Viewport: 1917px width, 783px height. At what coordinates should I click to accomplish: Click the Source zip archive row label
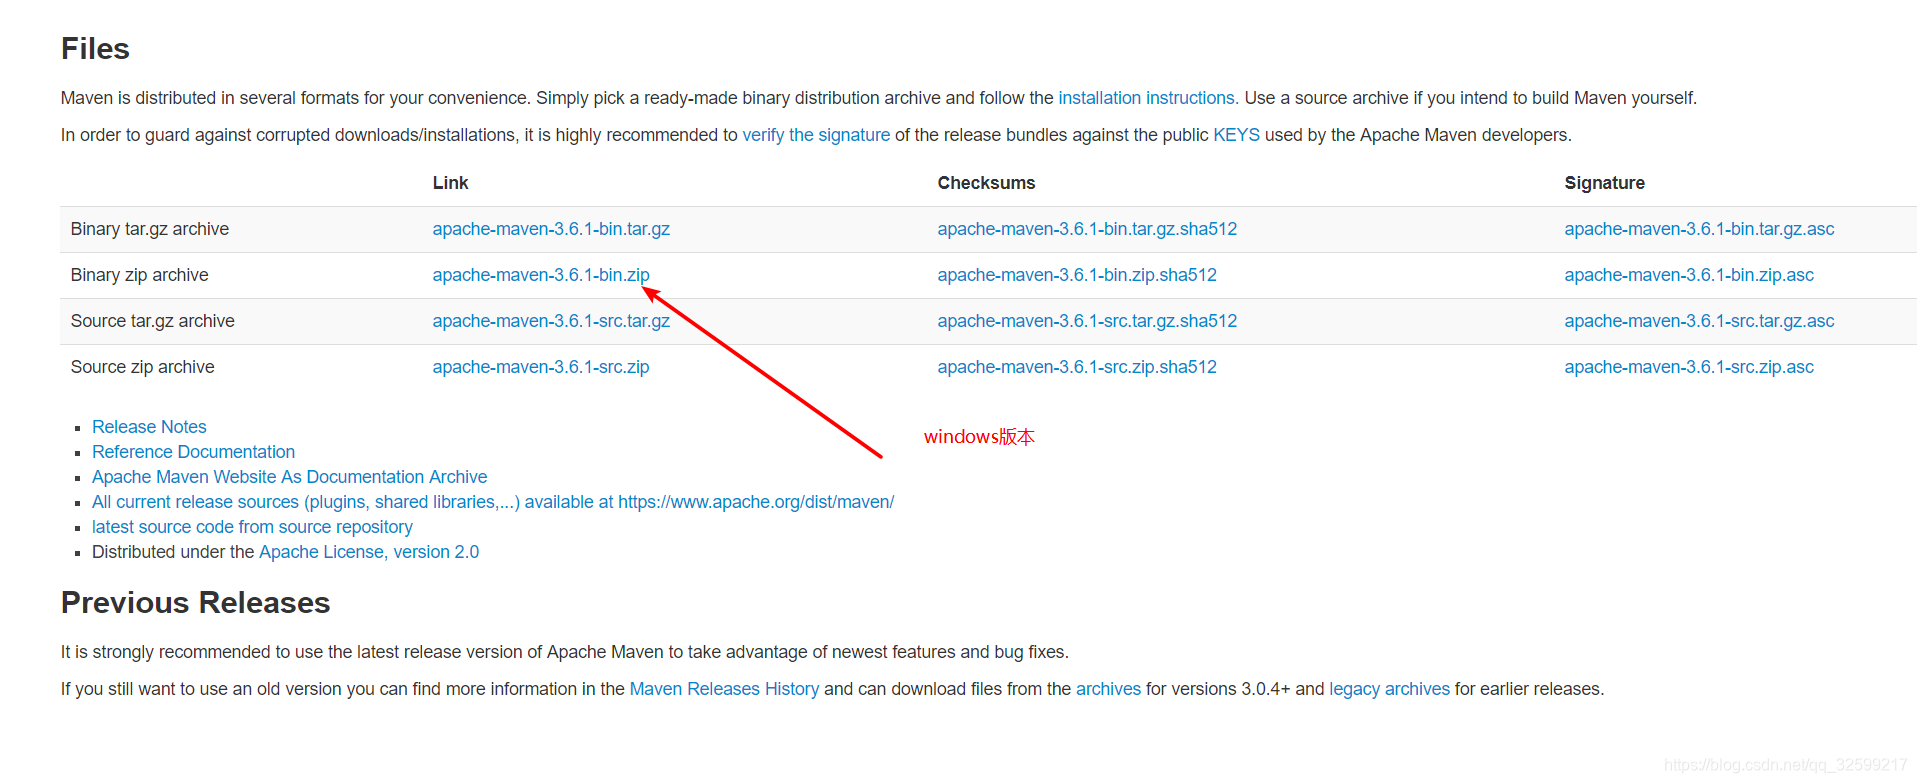click(143, 367)
